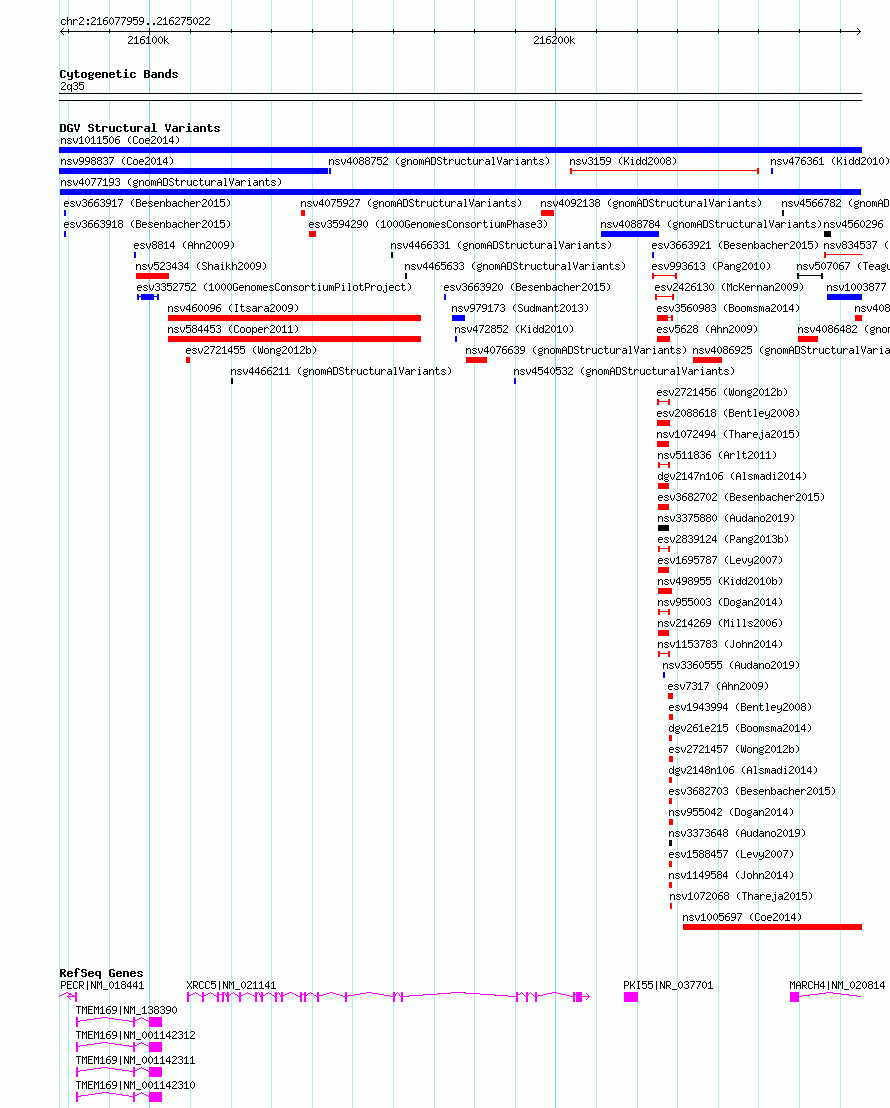Viewport: 890px width, 1108px height.
Task: Select nsv979173 (Sudmant2013) label
Action: [x=520, y=308]
